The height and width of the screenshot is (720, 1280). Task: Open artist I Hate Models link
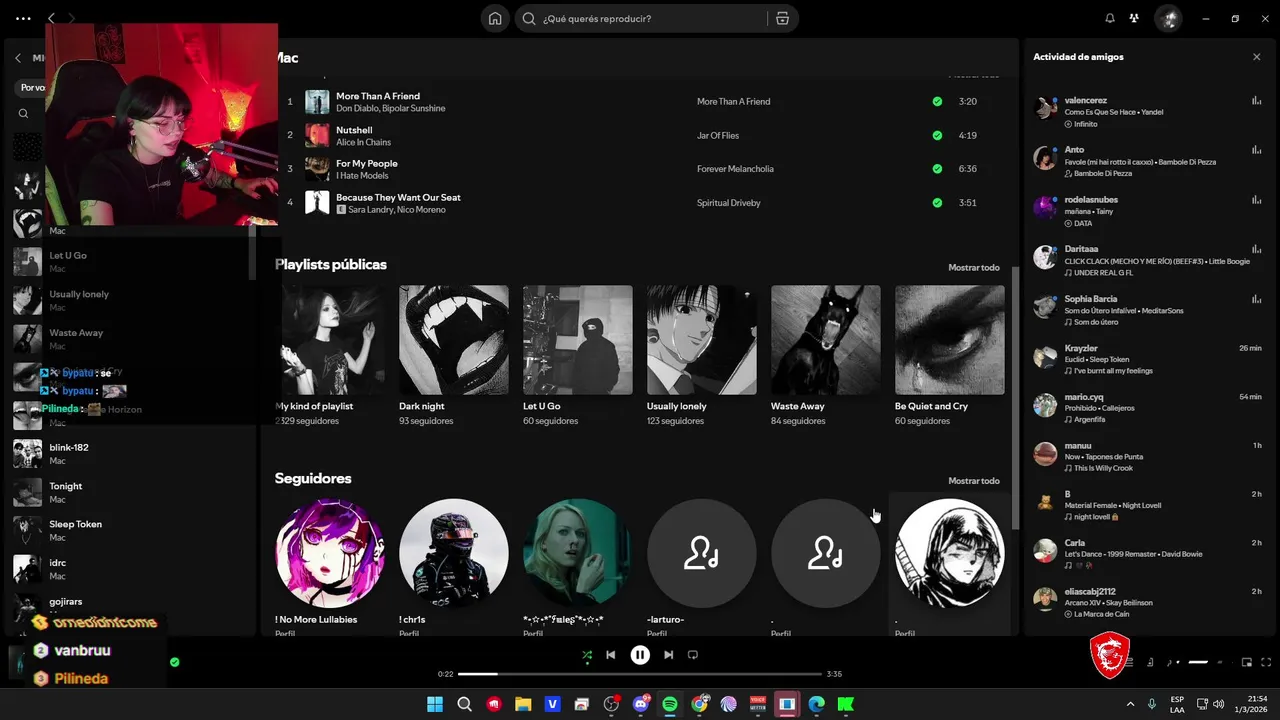tap(361, 176)
